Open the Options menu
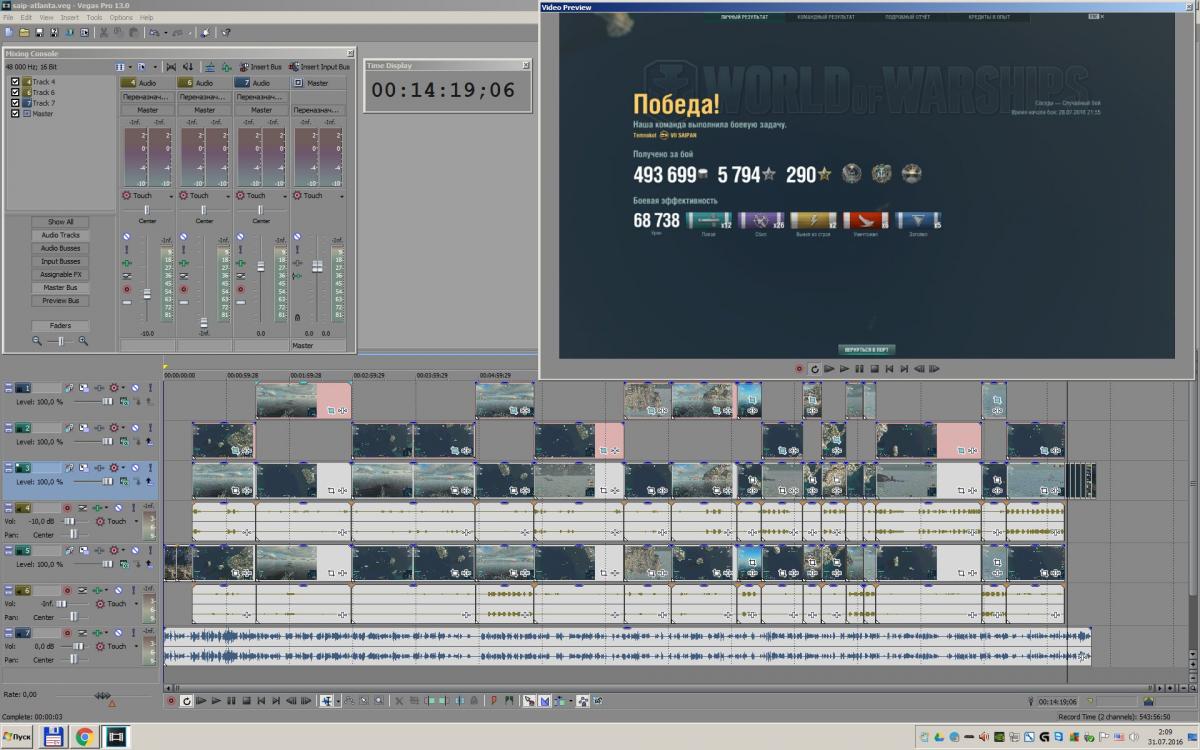The height and width of the screenshot is (750, 1200). coord(120,18)
